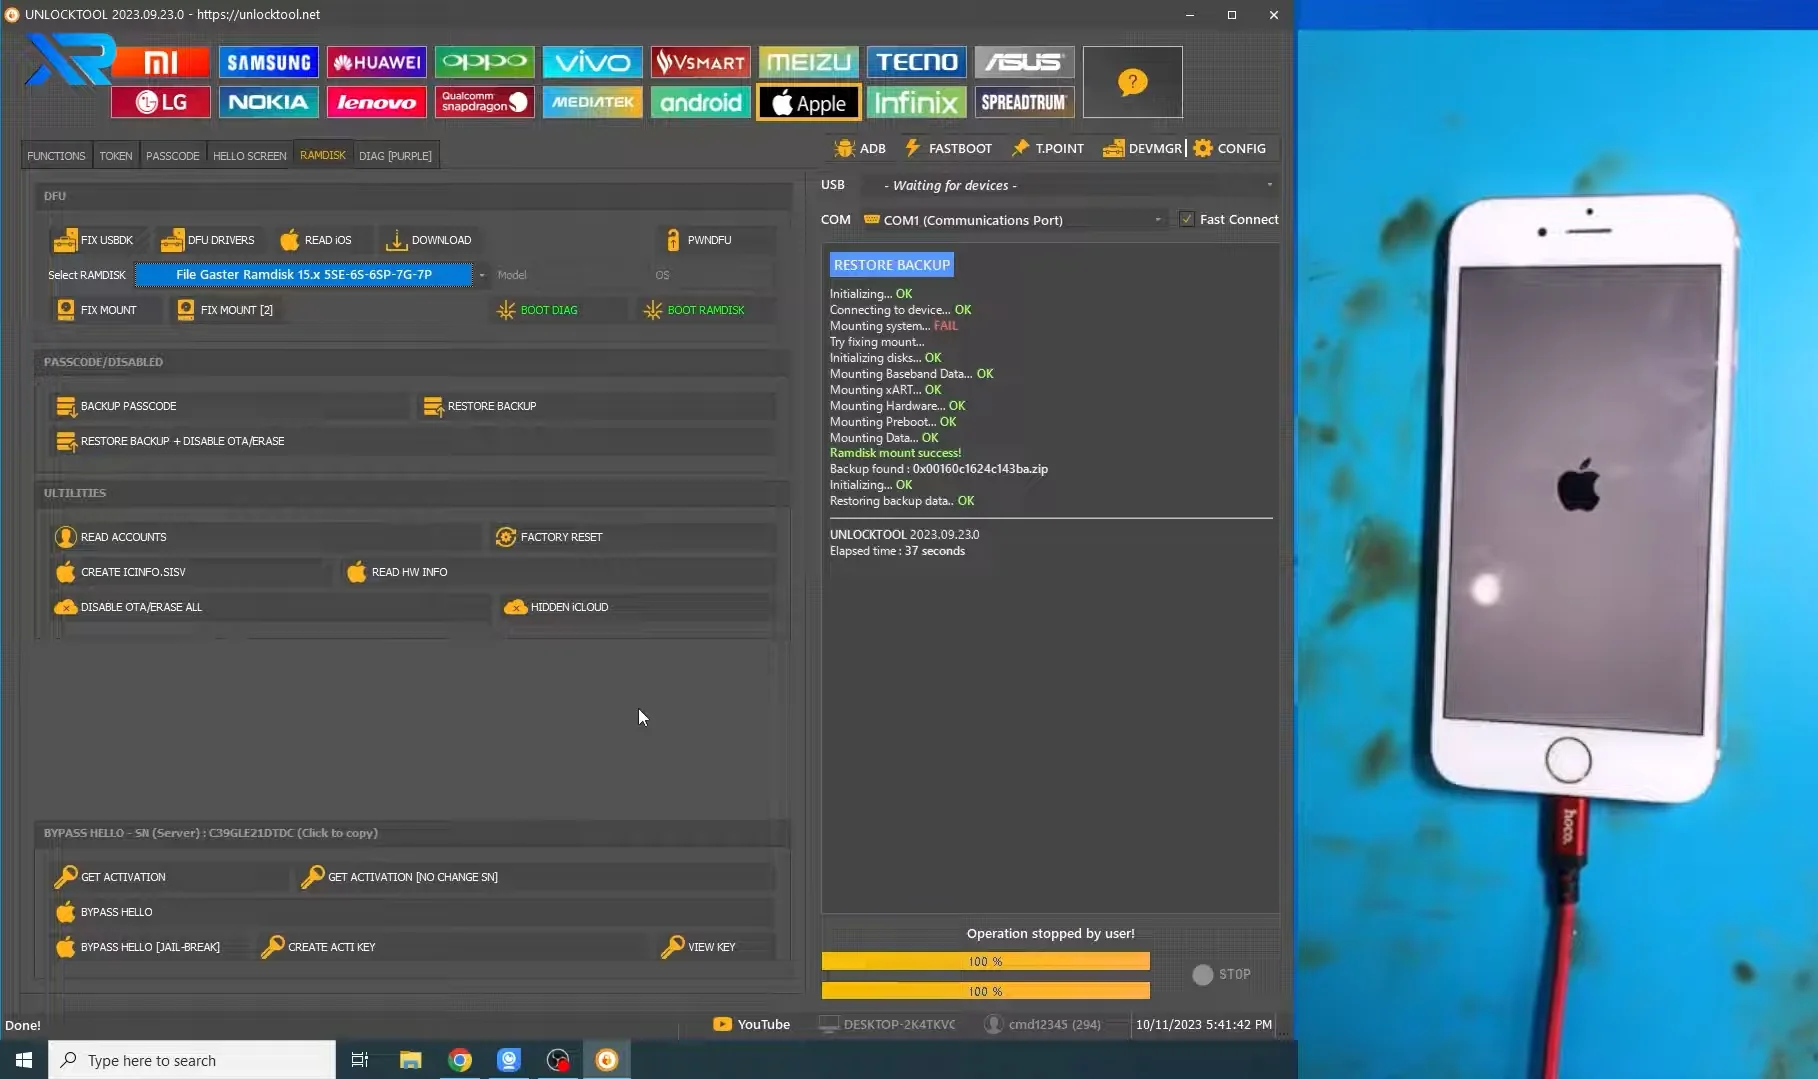Image resolution: width=1818 pixels, height=1079 pixels.
Task: Click the DOWNLOAD ramdisk button
Action: click(429, 240)
